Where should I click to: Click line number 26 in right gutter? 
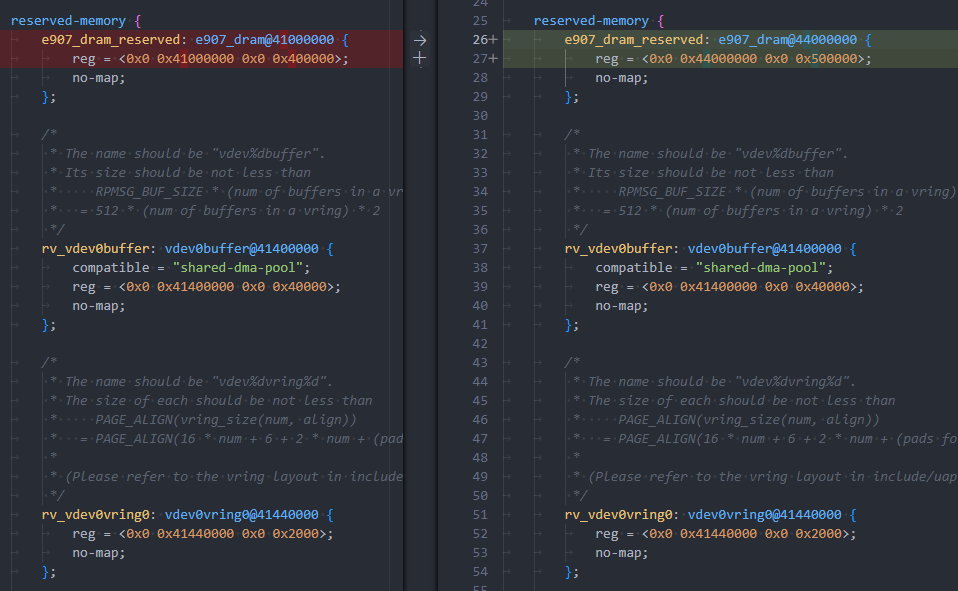point(479,40)
